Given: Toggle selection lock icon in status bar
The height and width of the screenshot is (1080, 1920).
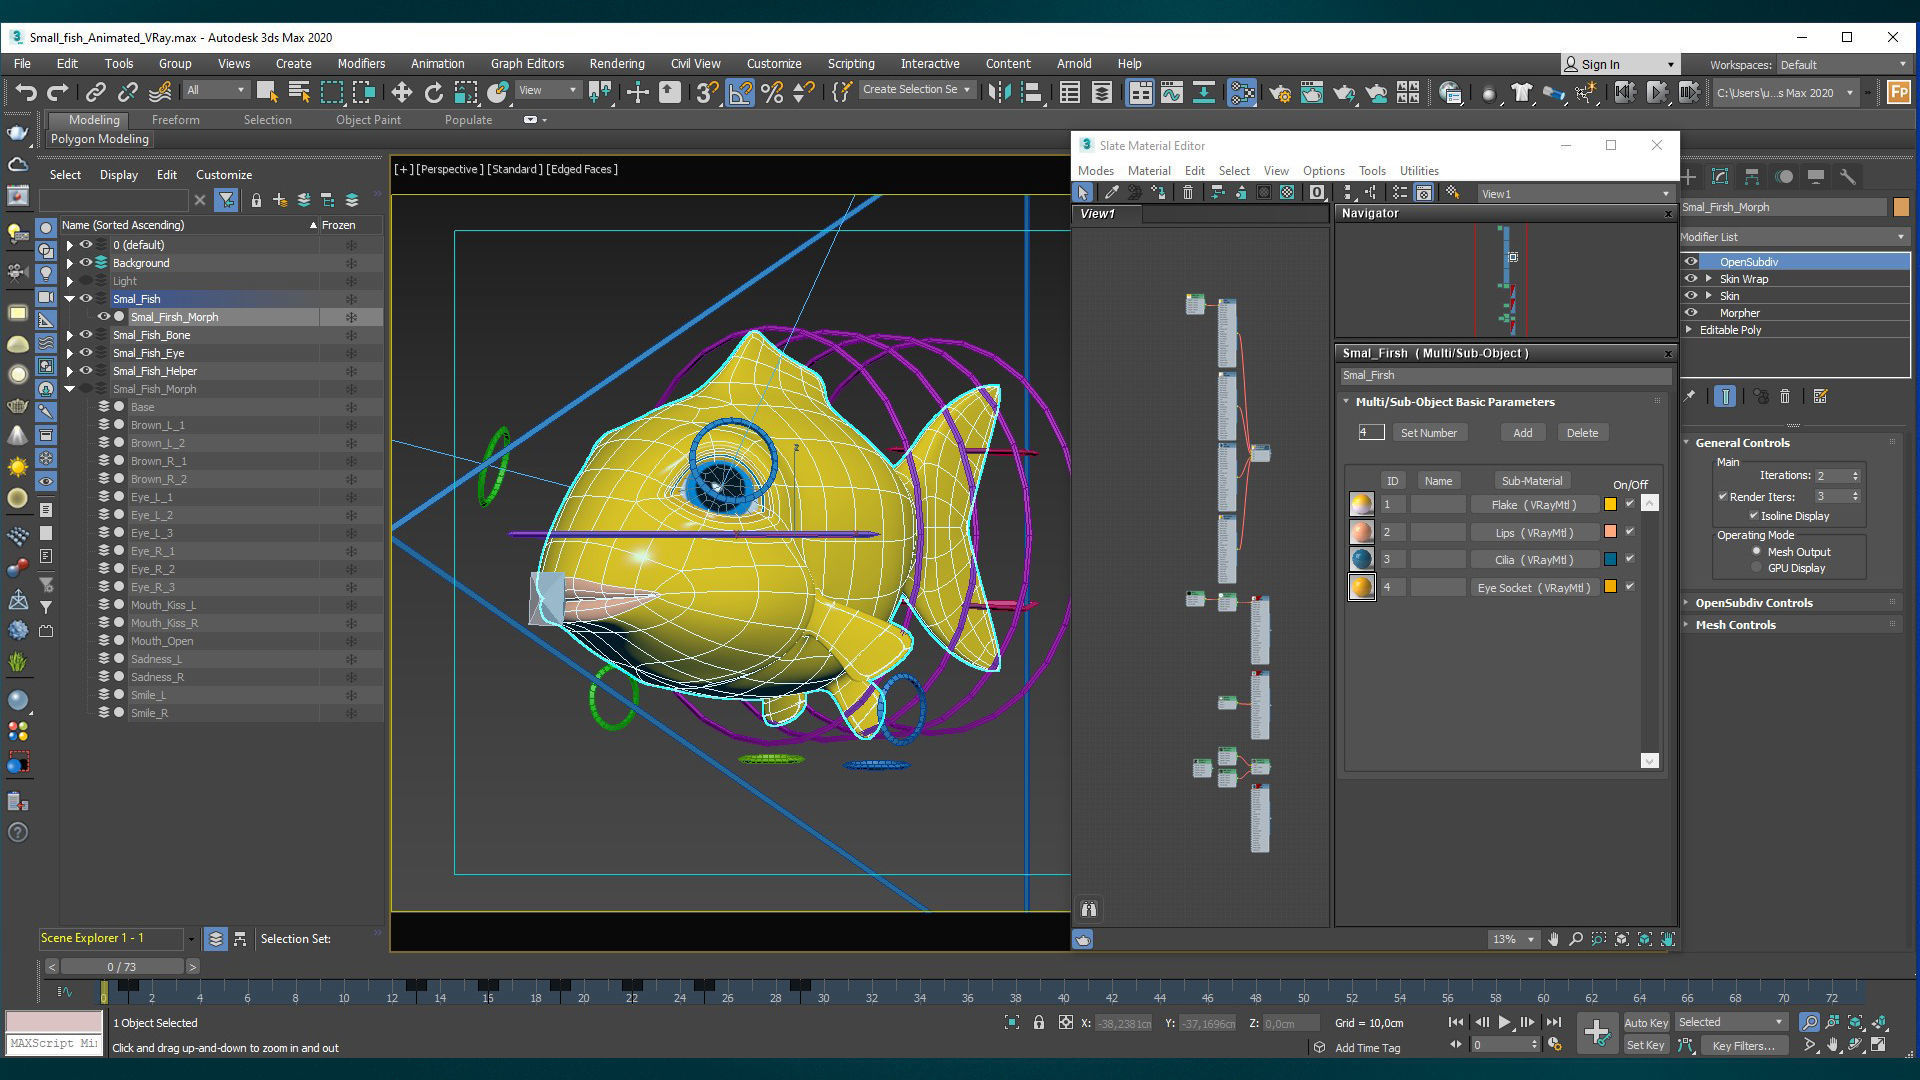Looking at the screenshot, I should click(x=1039, y=1022).
